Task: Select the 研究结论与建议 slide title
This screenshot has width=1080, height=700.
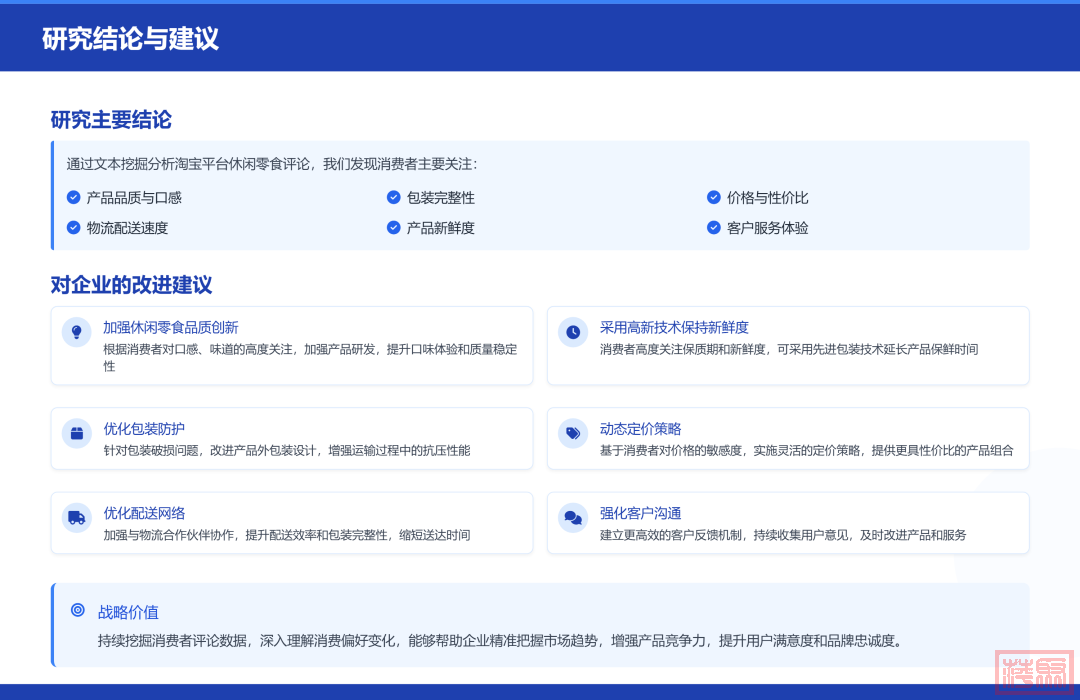Action: tap(130, 39)
